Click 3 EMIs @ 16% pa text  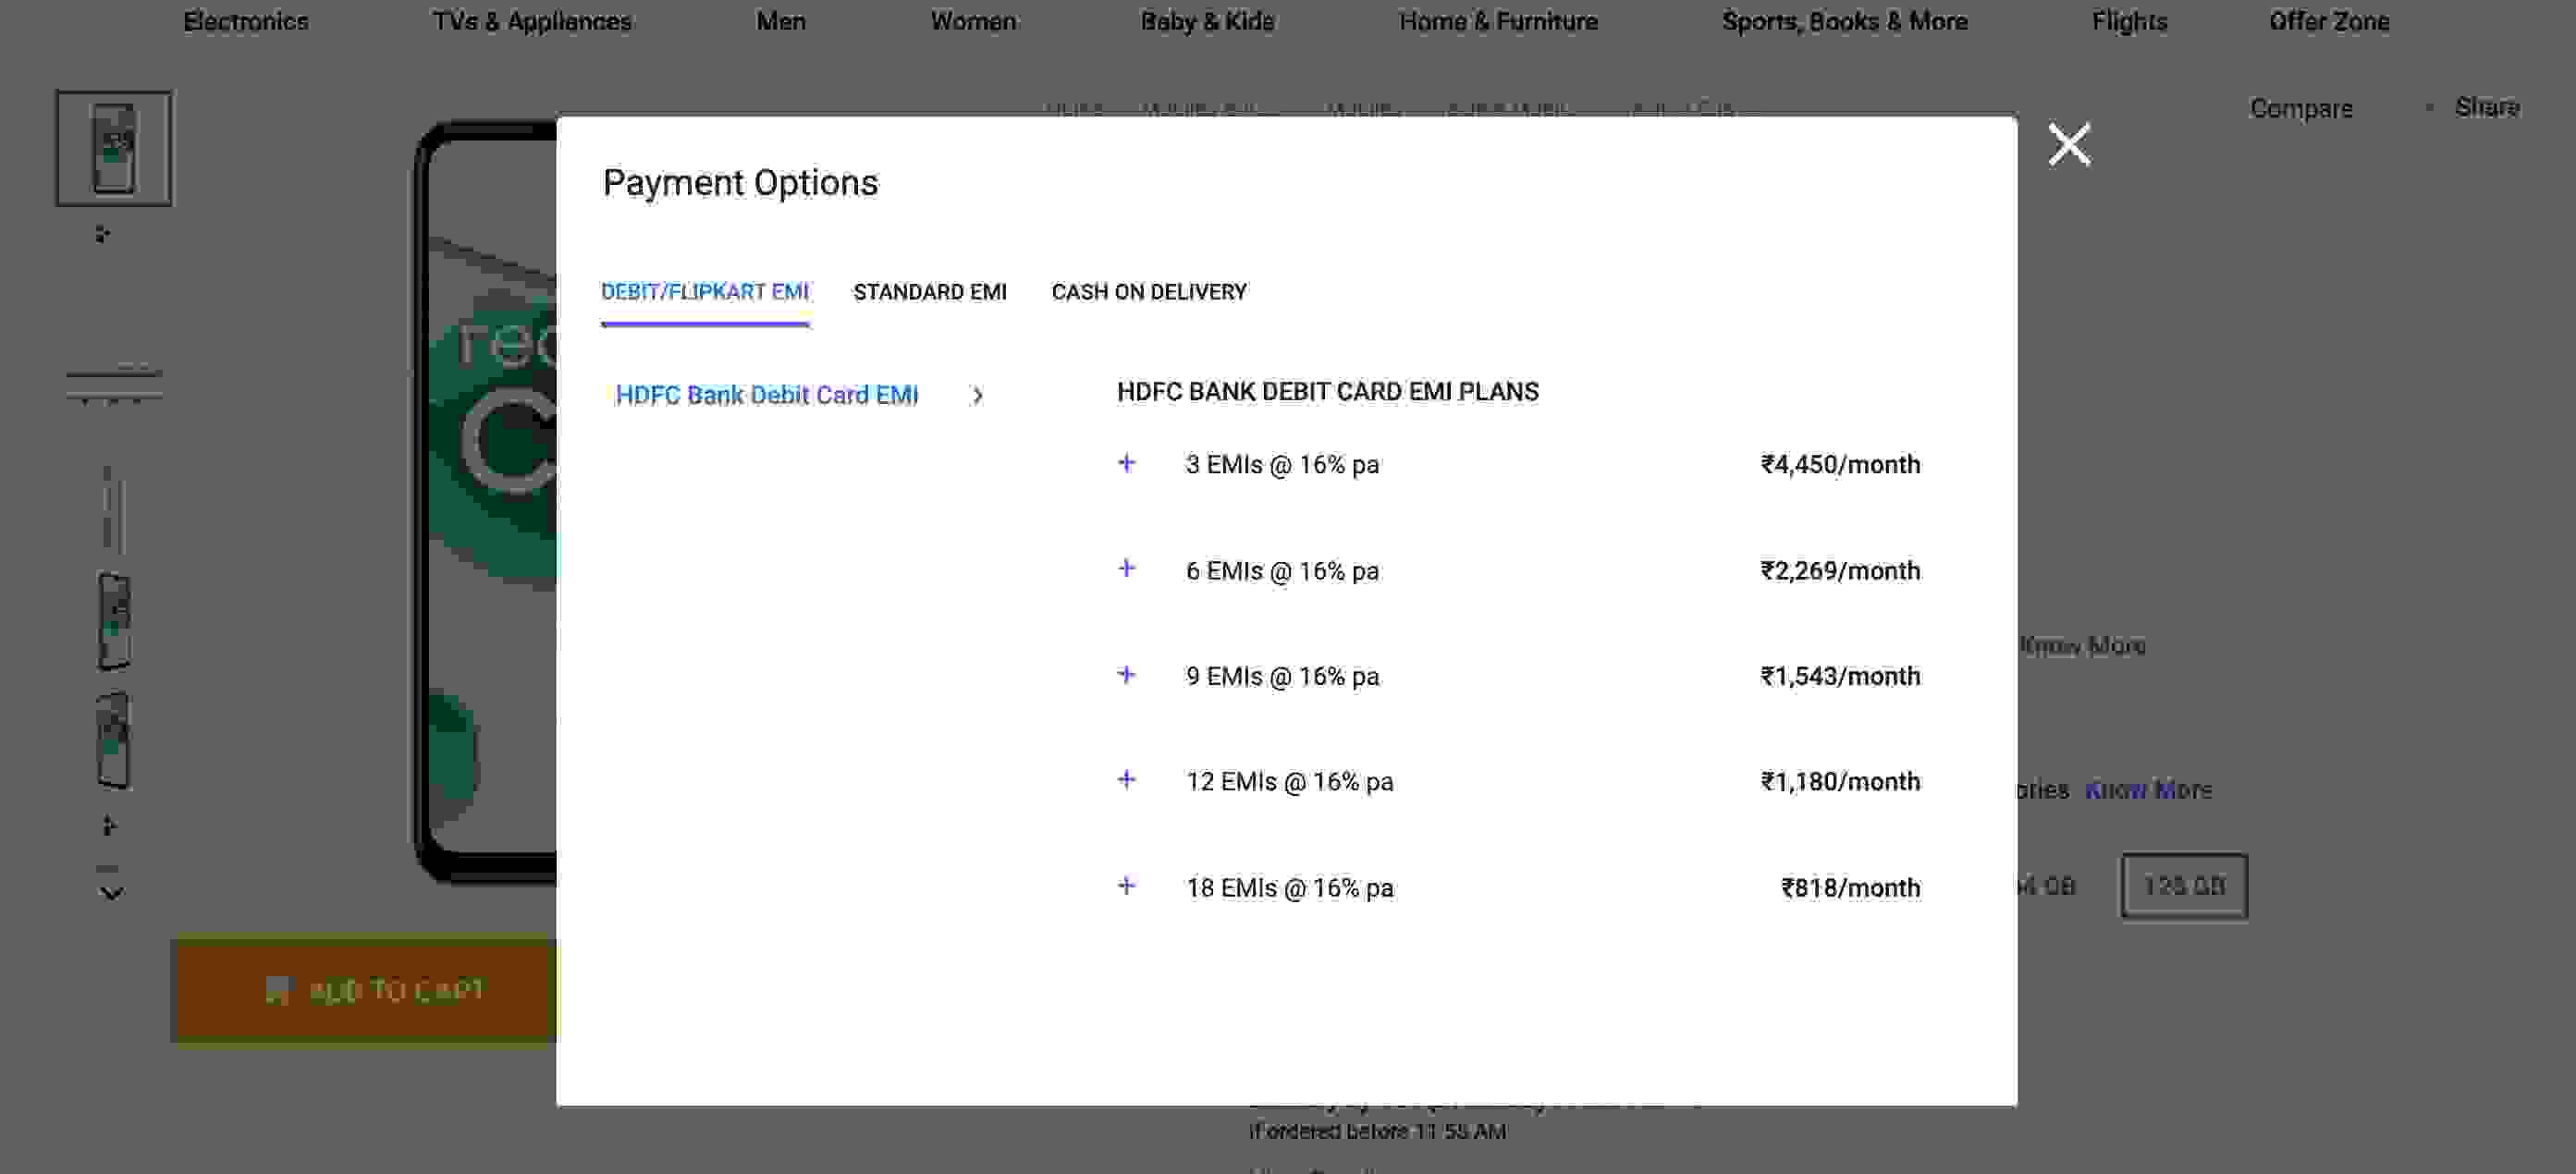point(1282,464)
